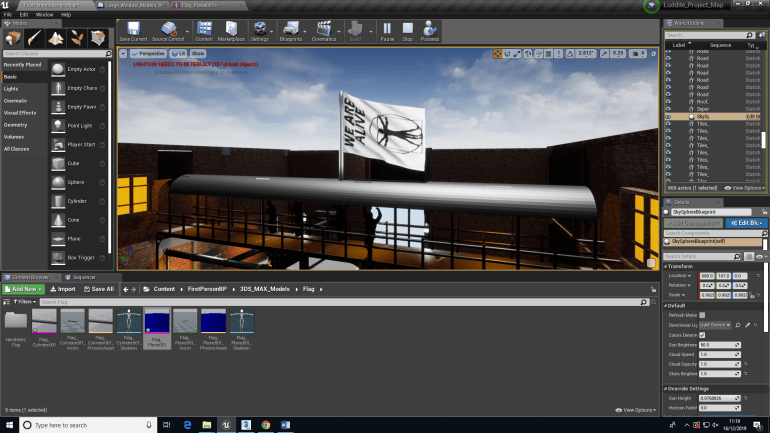Open Lit view mode button
This screenshot has width=770, height=433.
[x=179, y=54]
